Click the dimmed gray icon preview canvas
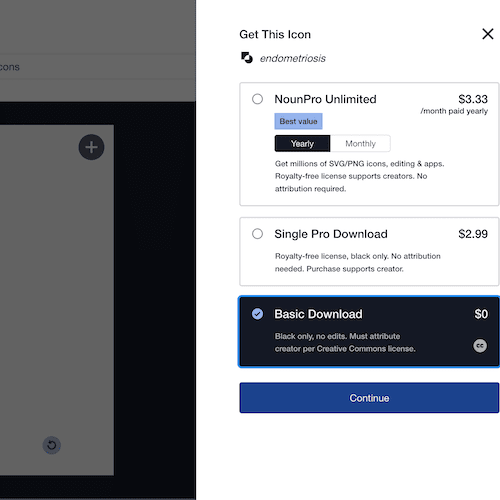 pyautogui.click(x=57, y=300)
